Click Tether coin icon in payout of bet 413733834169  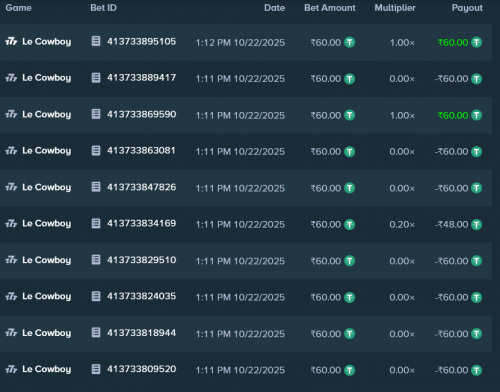[476, 225]
